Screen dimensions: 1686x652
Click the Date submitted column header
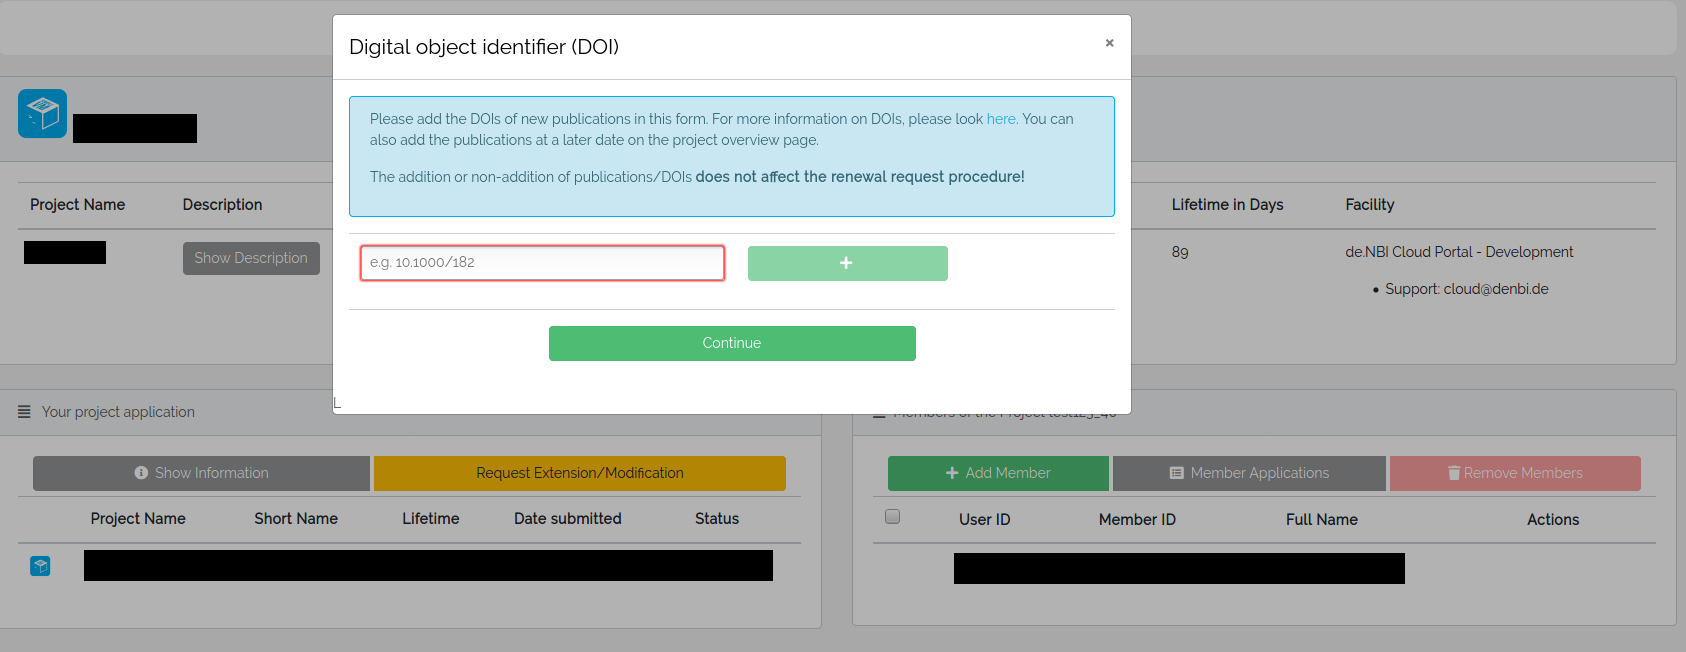(x=567, y=519)
